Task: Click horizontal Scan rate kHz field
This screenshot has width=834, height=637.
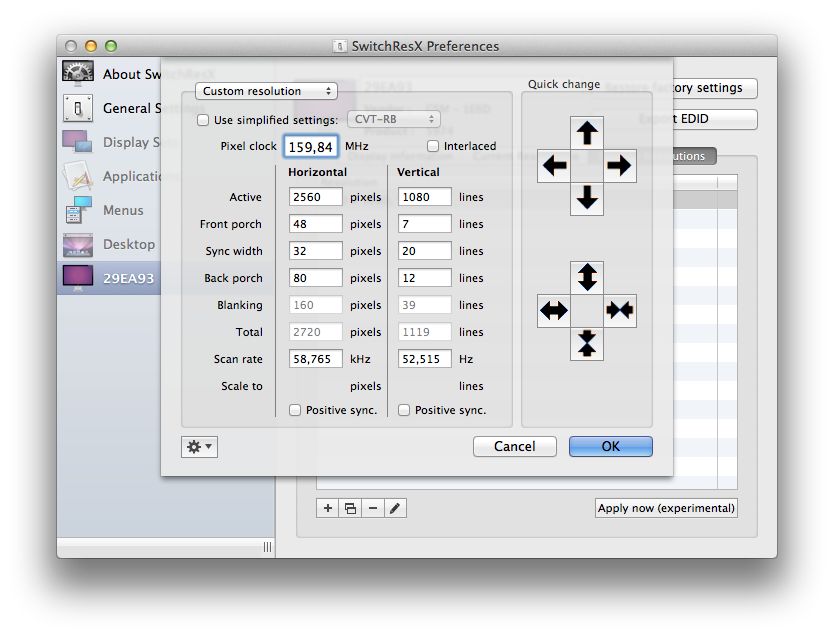Action: [316, 359]
